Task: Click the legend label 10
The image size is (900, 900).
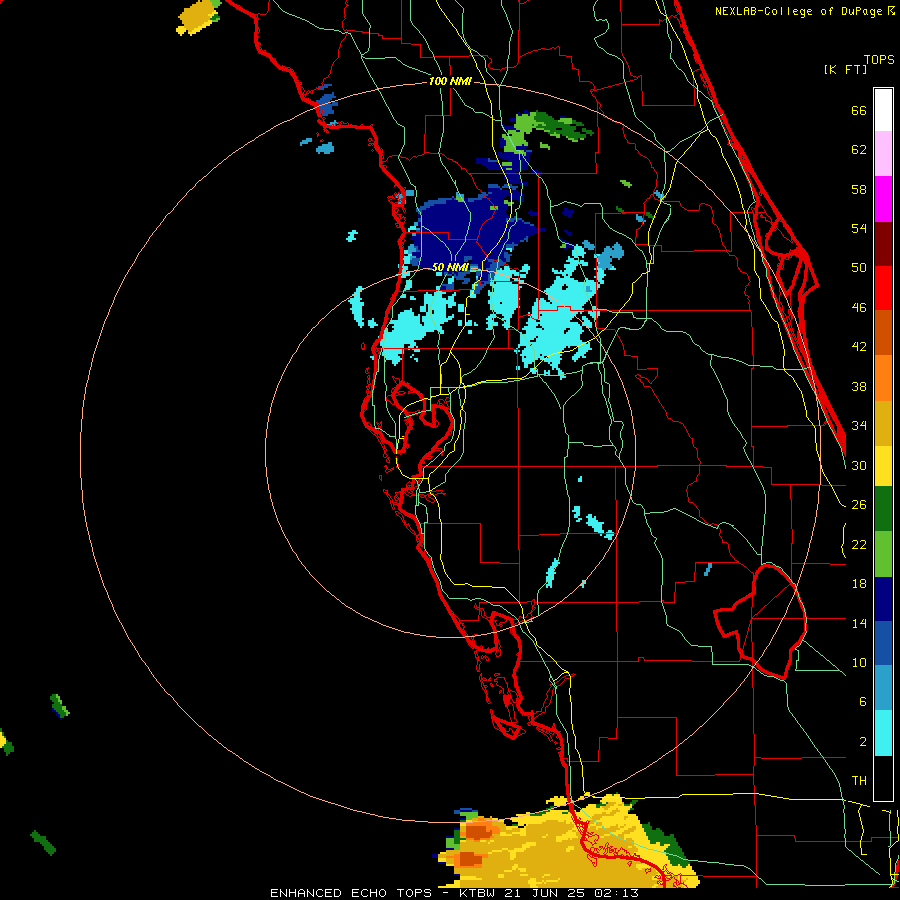Action: coord(859,662)
